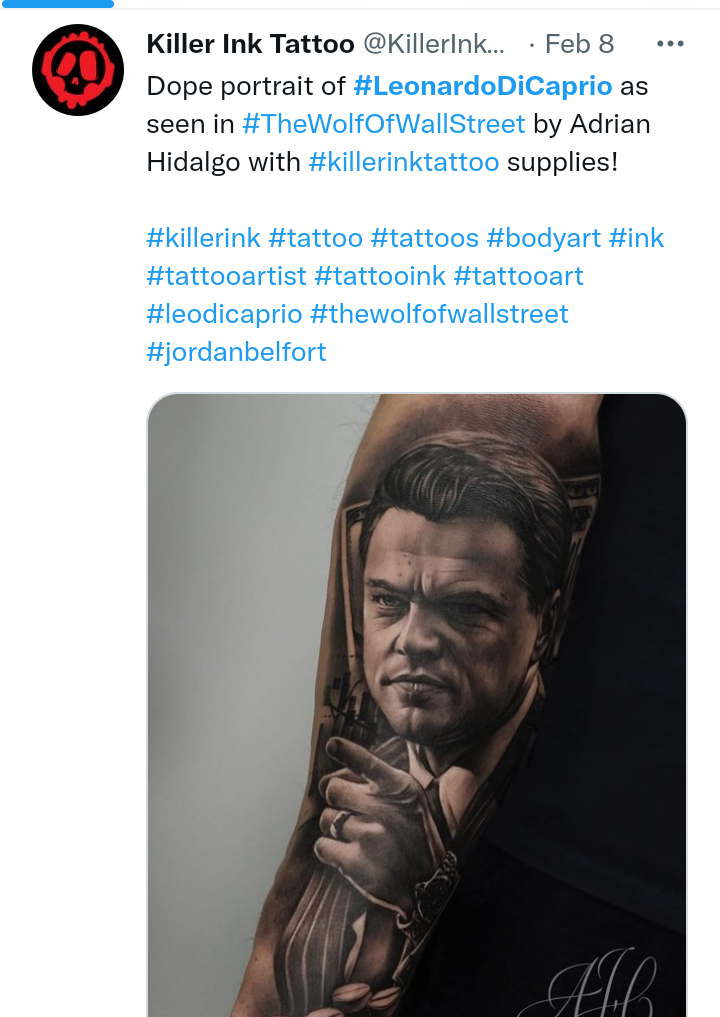Screen dimensions: 720x1017
Task: Follow the #killerinktattoo hashtag link
Action: 403,162
